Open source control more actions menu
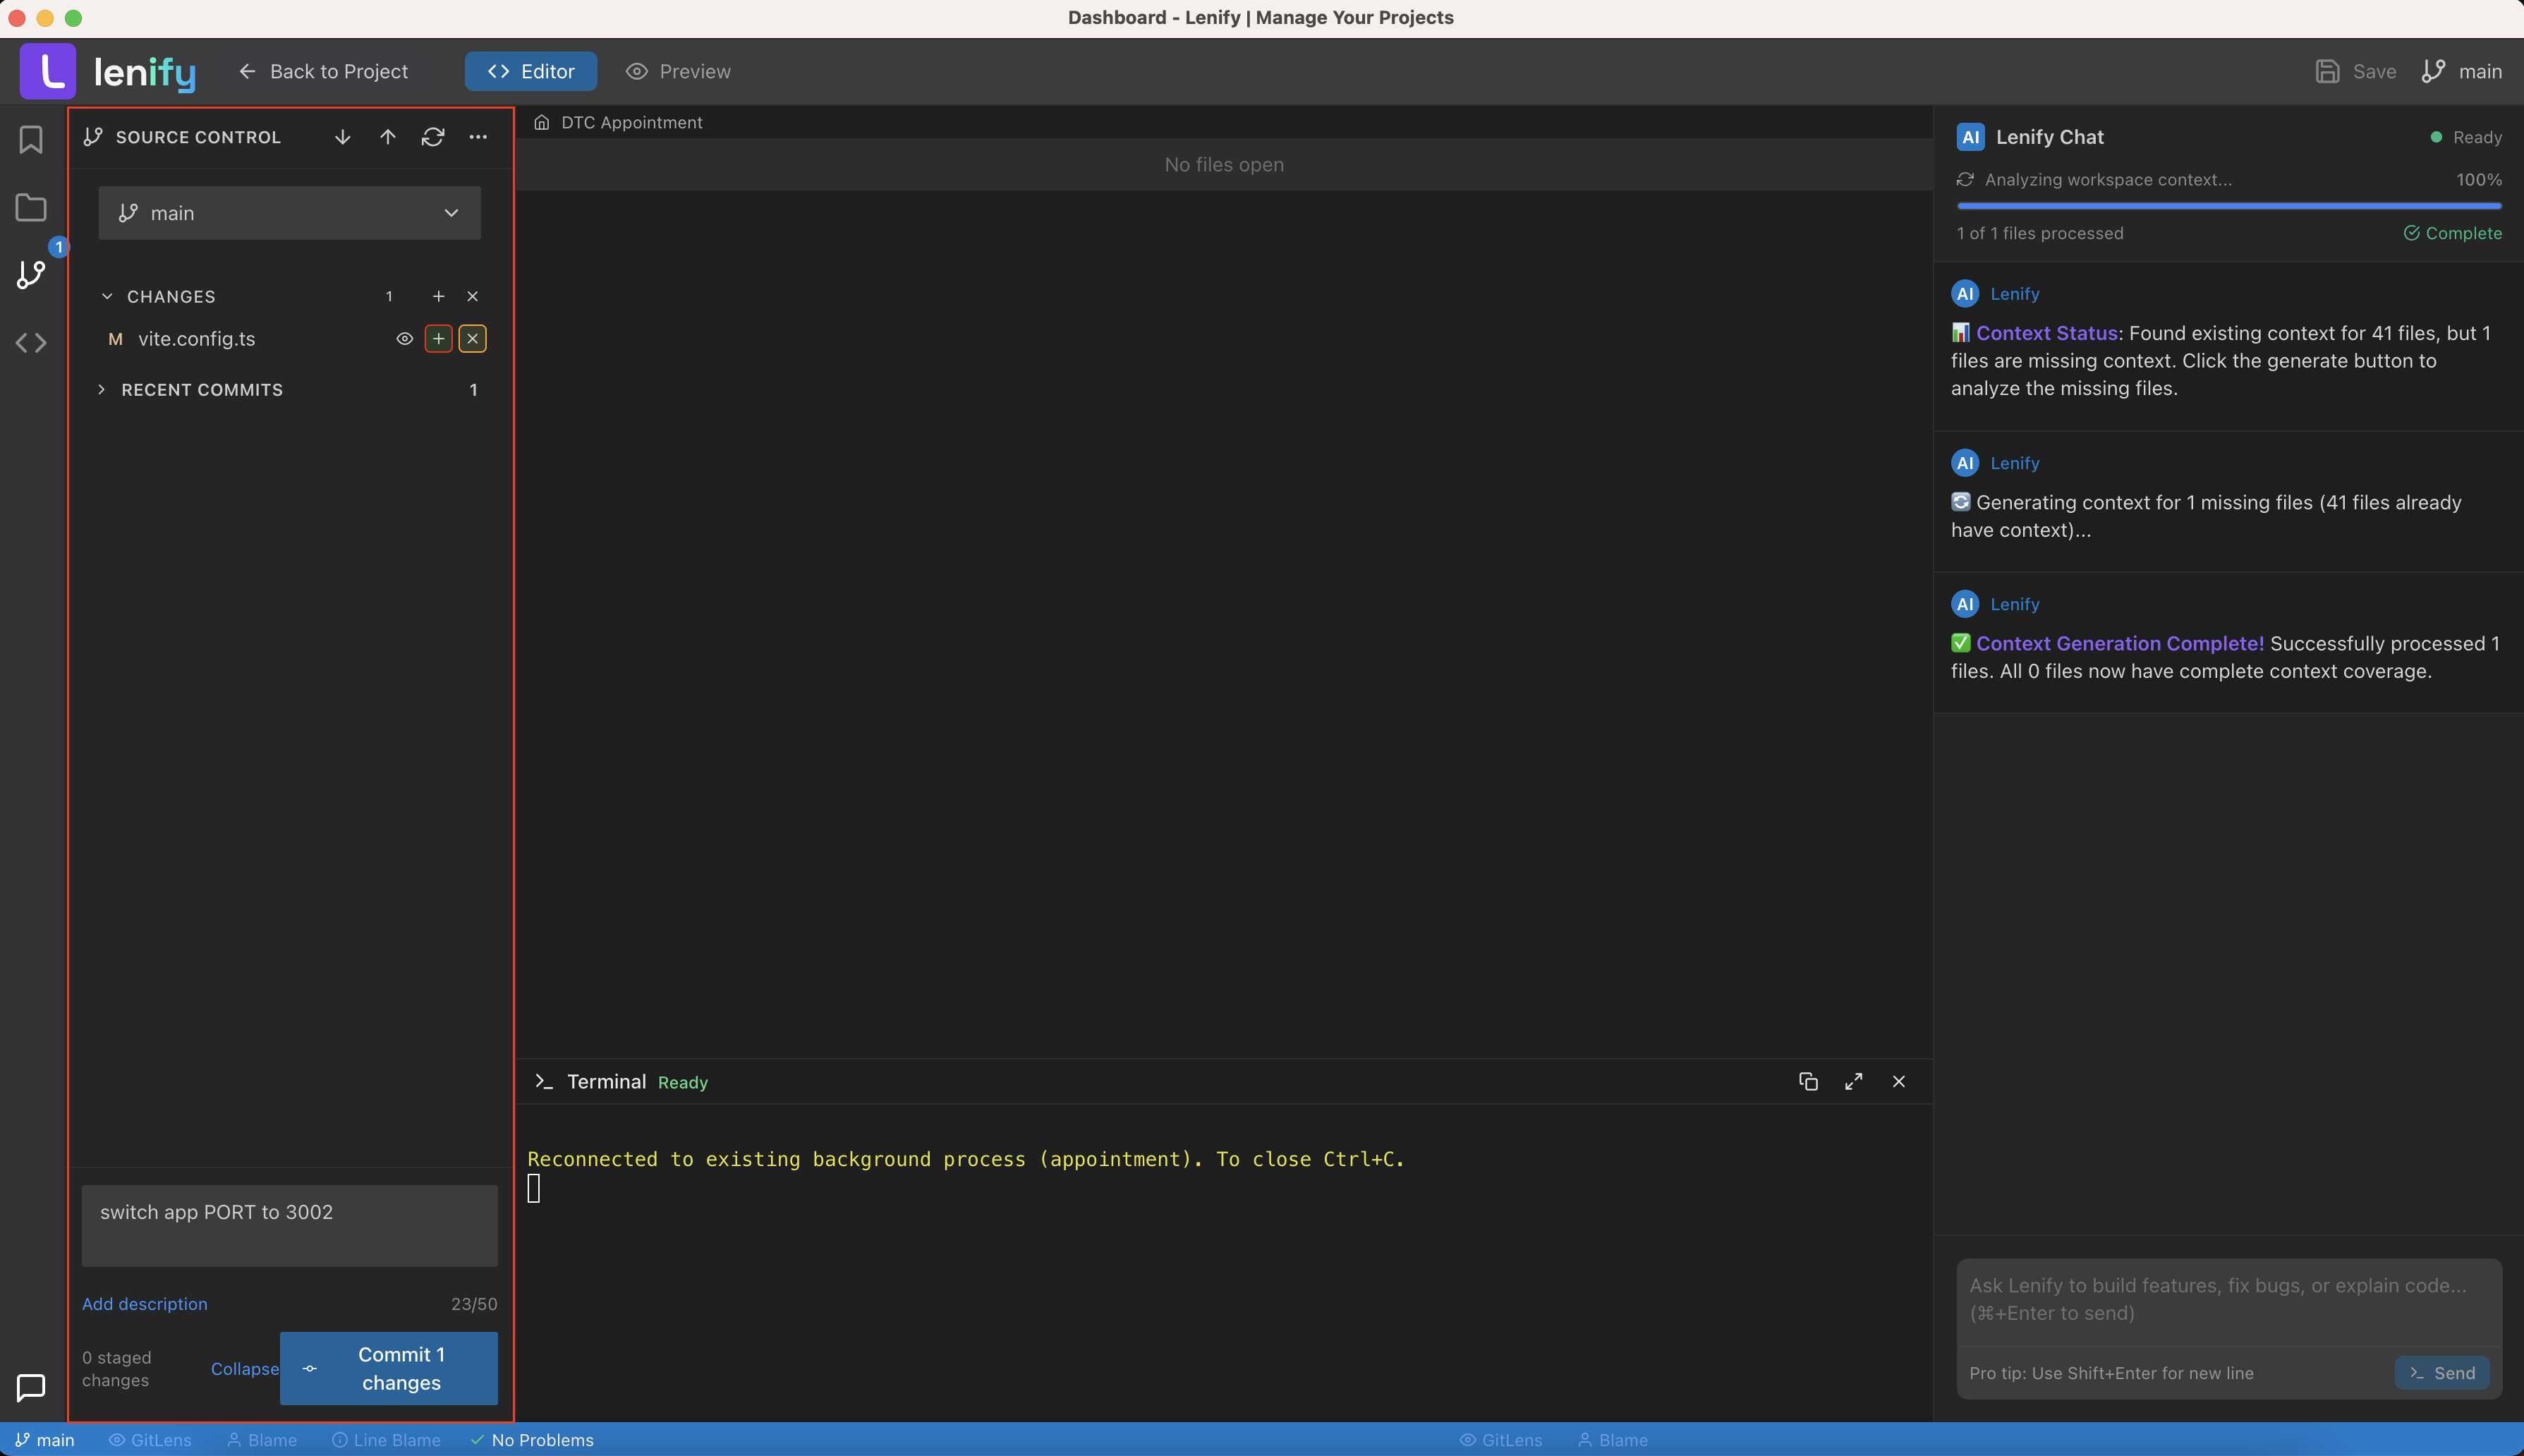Viewport: 2524px width, 1456px height. pos(478,137)
